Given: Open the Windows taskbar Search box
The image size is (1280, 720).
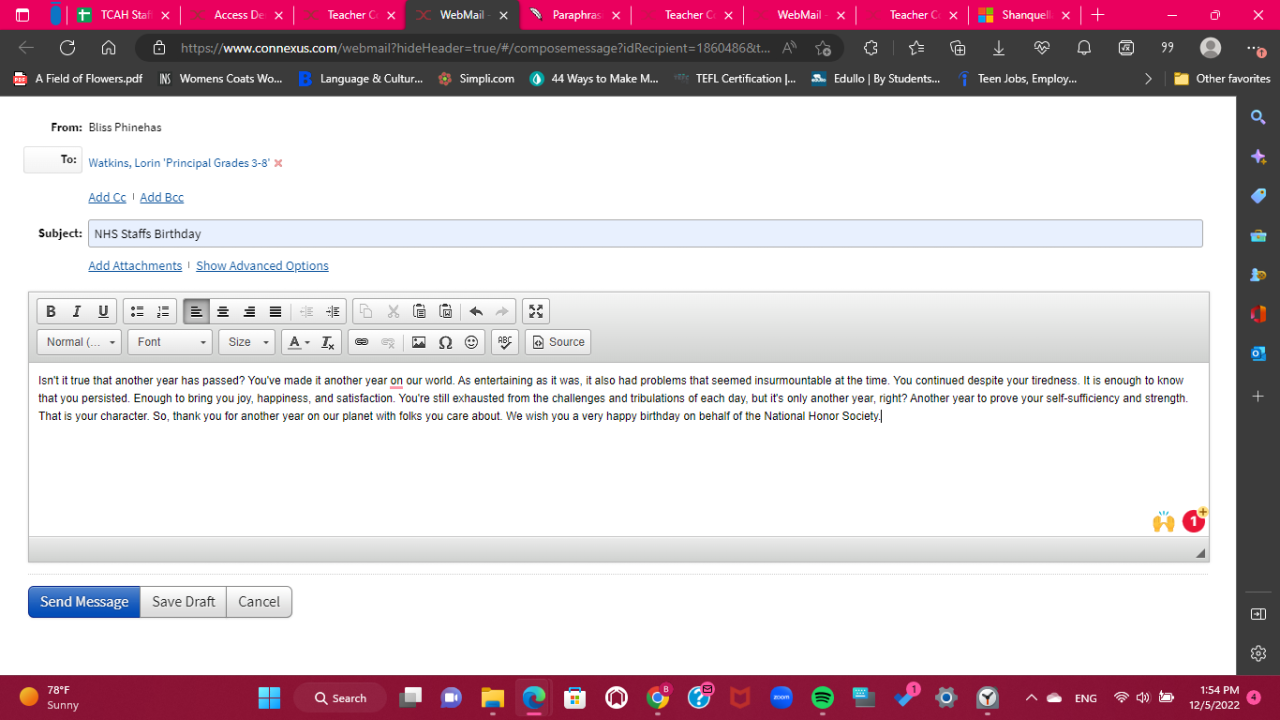Looking at the screenshot, I should coord(342,698).
